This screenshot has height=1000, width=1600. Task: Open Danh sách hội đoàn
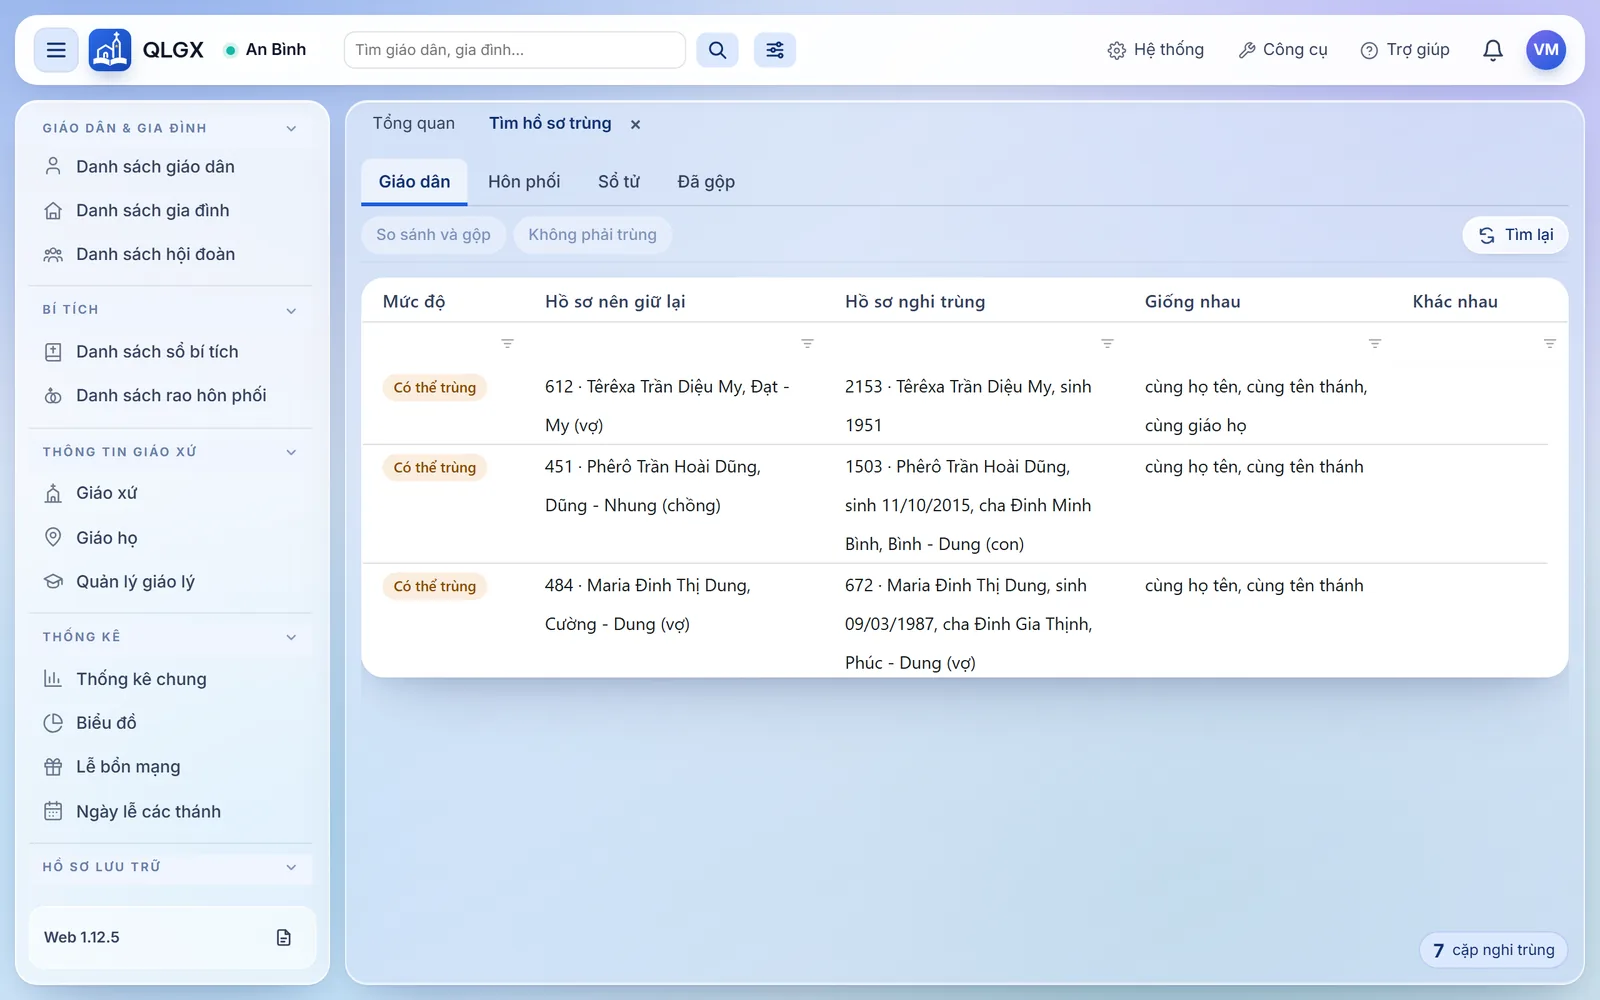click(x=171, y=255)
